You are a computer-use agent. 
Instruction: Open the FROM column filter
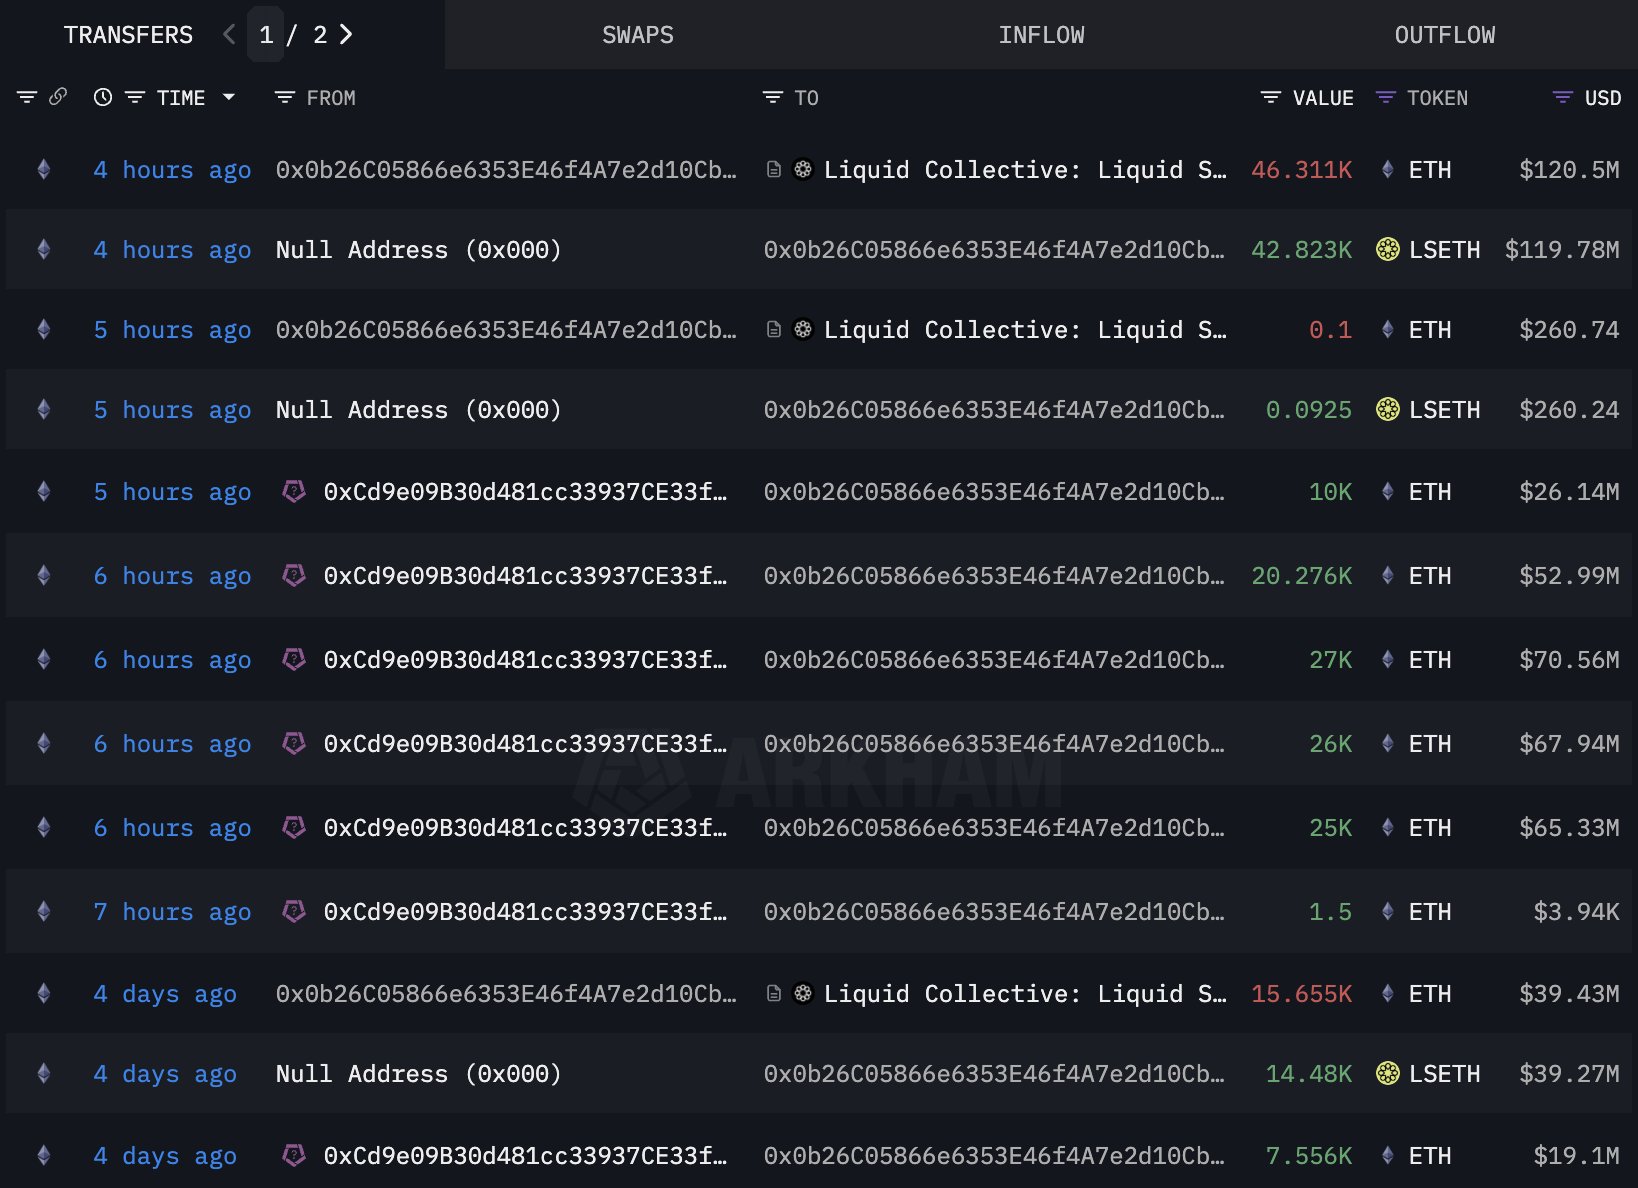(x=285, y=98)
